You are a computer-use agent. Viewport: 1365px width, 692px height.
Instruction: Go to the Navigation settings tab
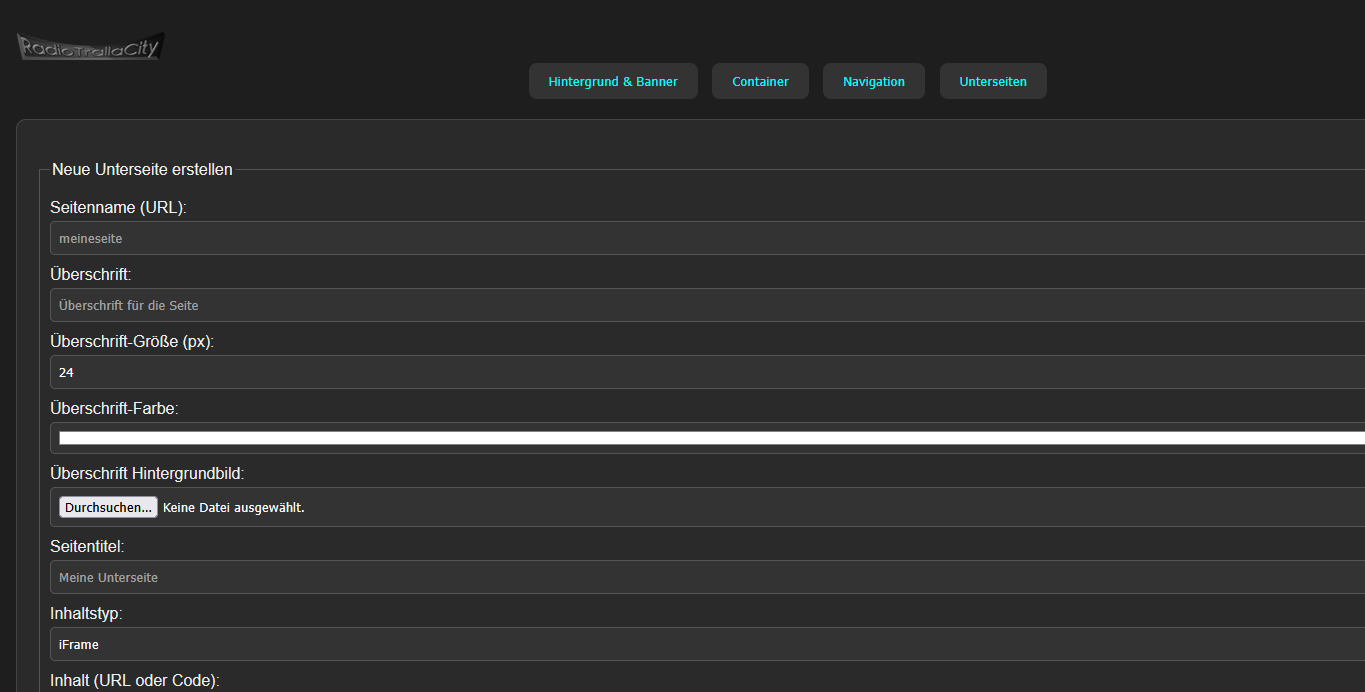click(x=873, y=81)
